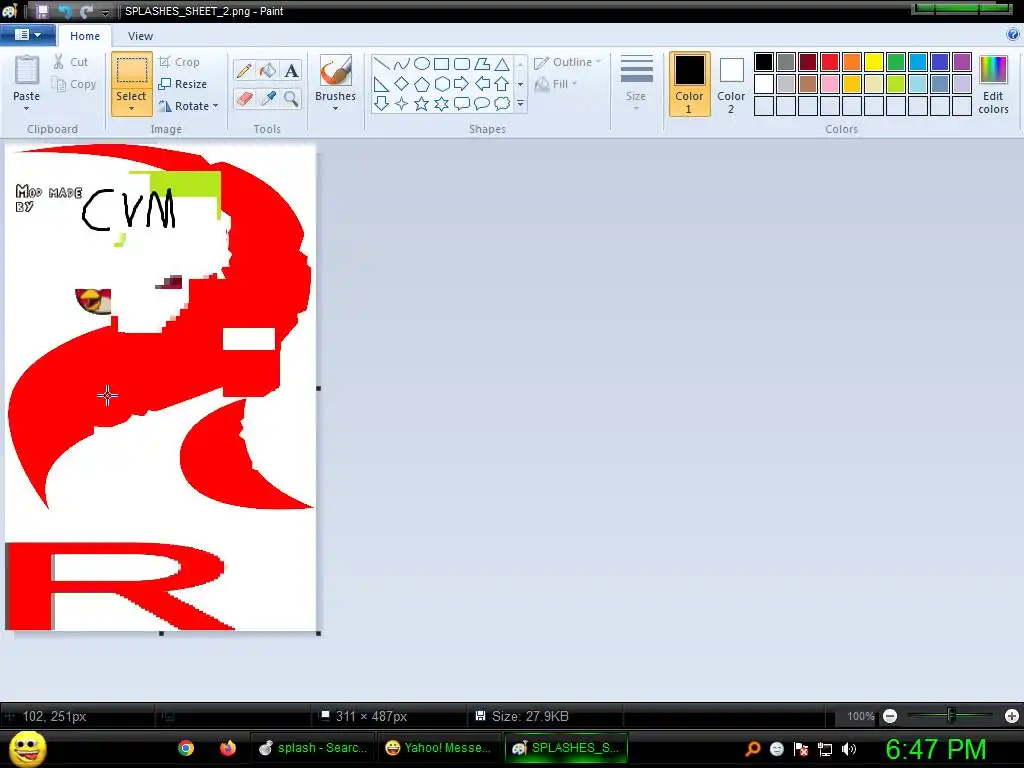Move Shapes gallery down one row

[x=520, y=84]
